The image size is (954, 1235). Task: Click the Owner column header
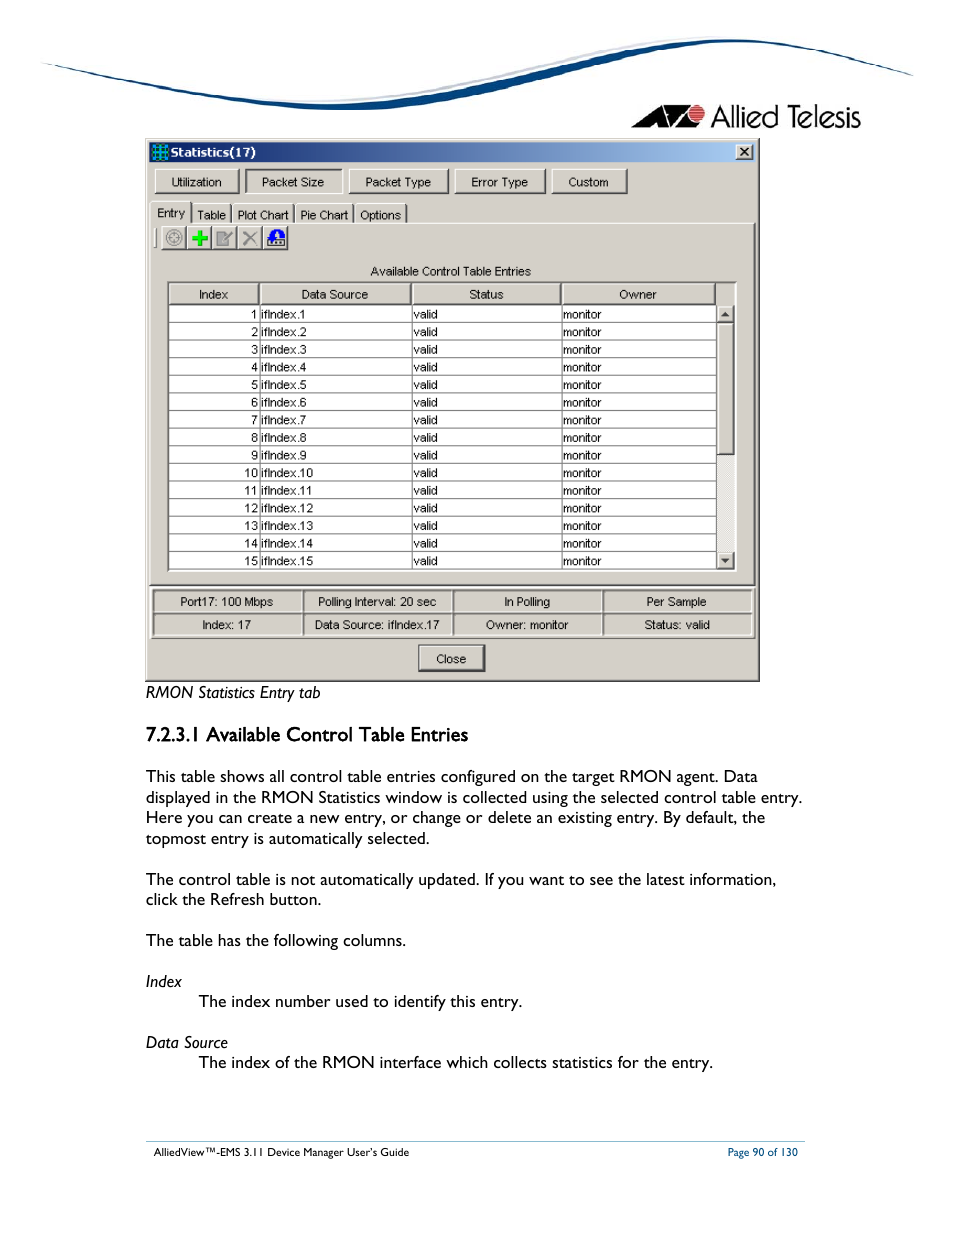tap(638, 294)
